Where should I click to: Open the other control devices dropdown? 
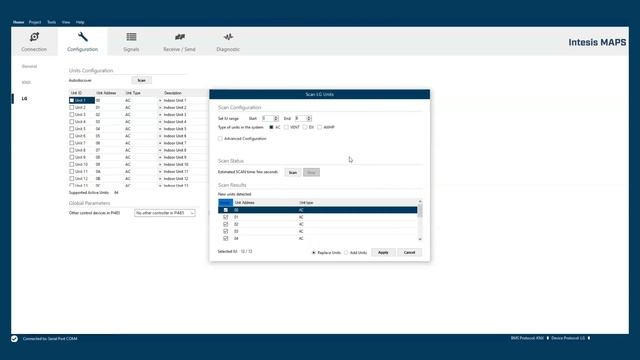click(164, 213)
